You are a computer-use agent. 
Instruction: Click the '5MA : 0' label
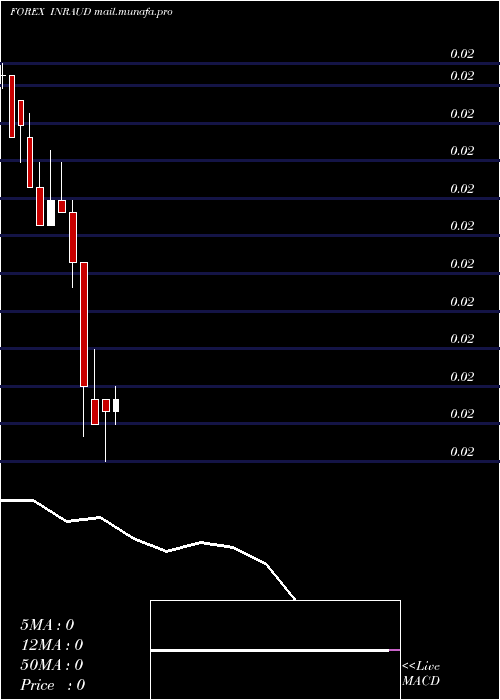[47, 625]
